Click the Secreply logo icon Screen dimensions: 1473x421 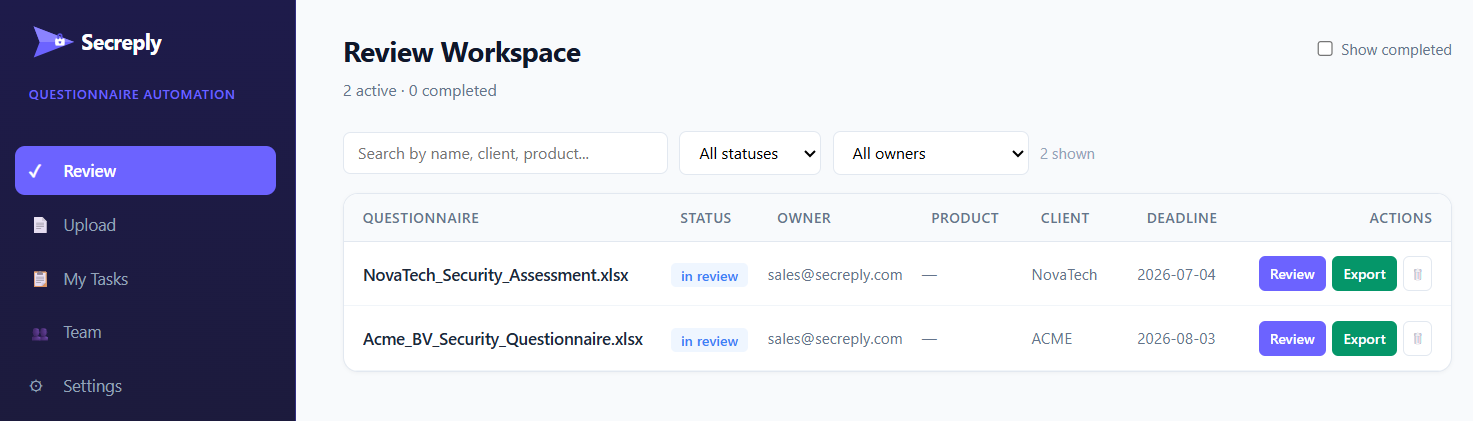(x=53, y=42)
